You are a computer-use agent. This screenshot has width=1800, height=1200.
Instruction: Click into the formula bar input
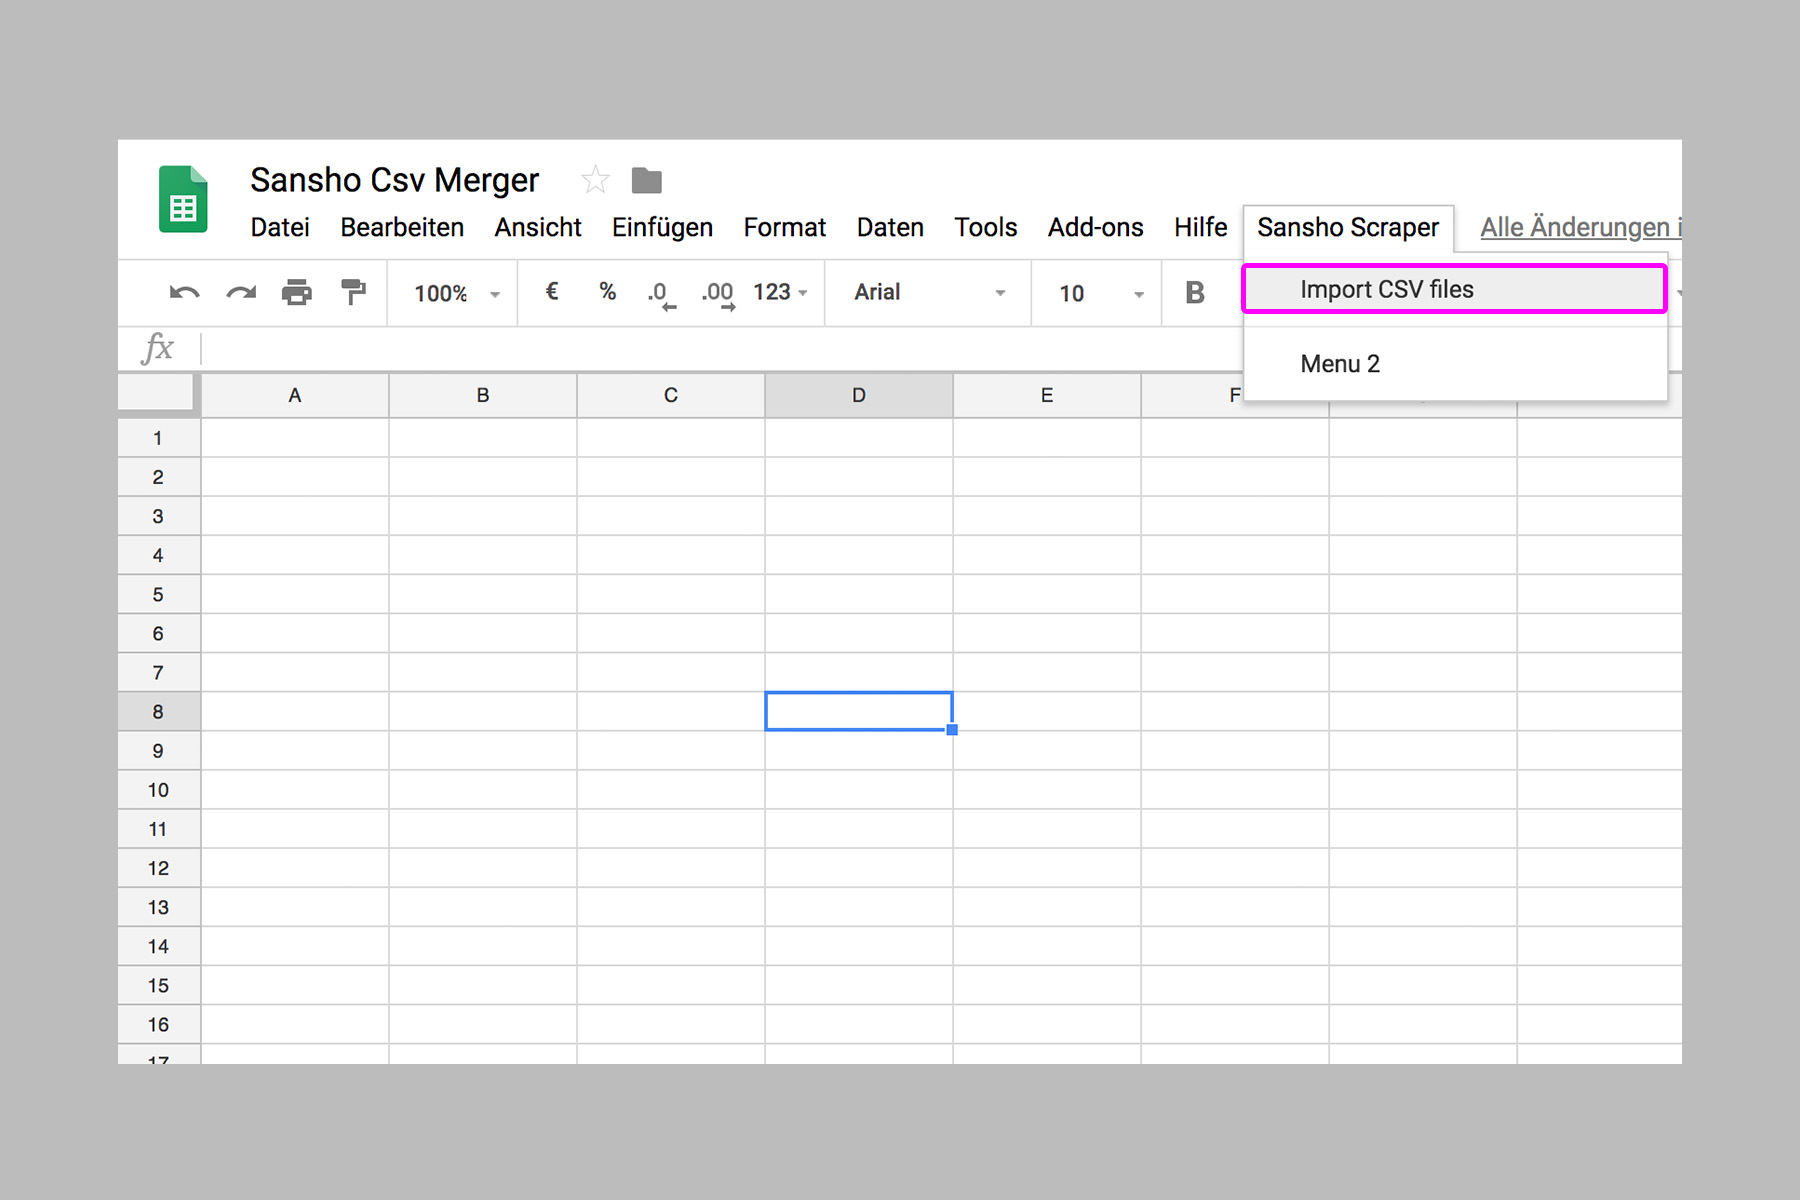720,348
